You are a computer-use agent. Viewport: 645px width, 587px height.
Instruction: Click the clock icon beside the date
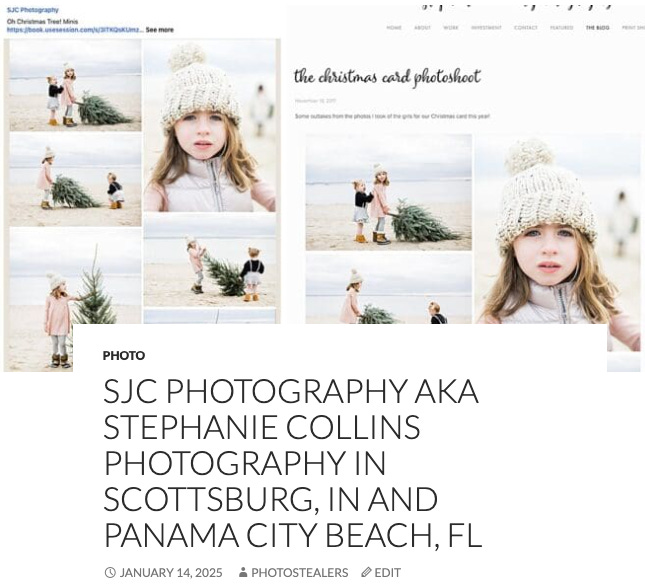pyautogui.click(x=110, y=572)
